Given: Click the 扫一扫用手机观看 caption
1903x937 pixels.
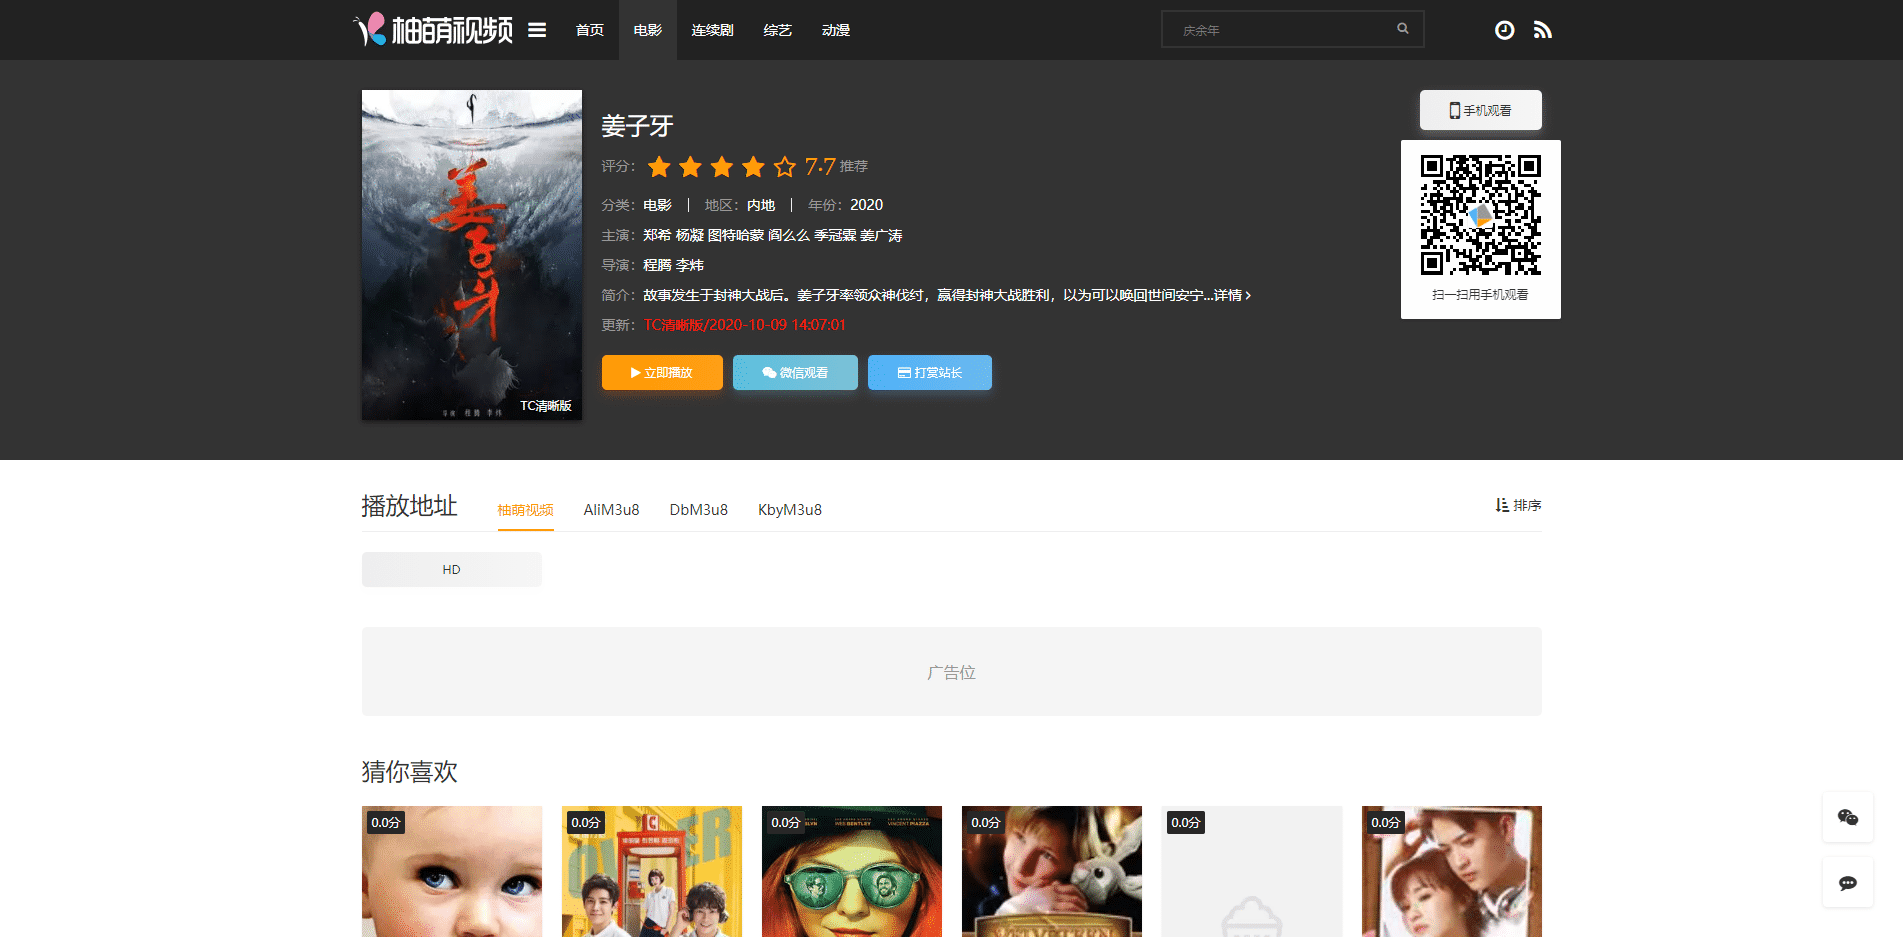Looking at the screenshot, I should pyautogui.click(x=1481, y=295).
